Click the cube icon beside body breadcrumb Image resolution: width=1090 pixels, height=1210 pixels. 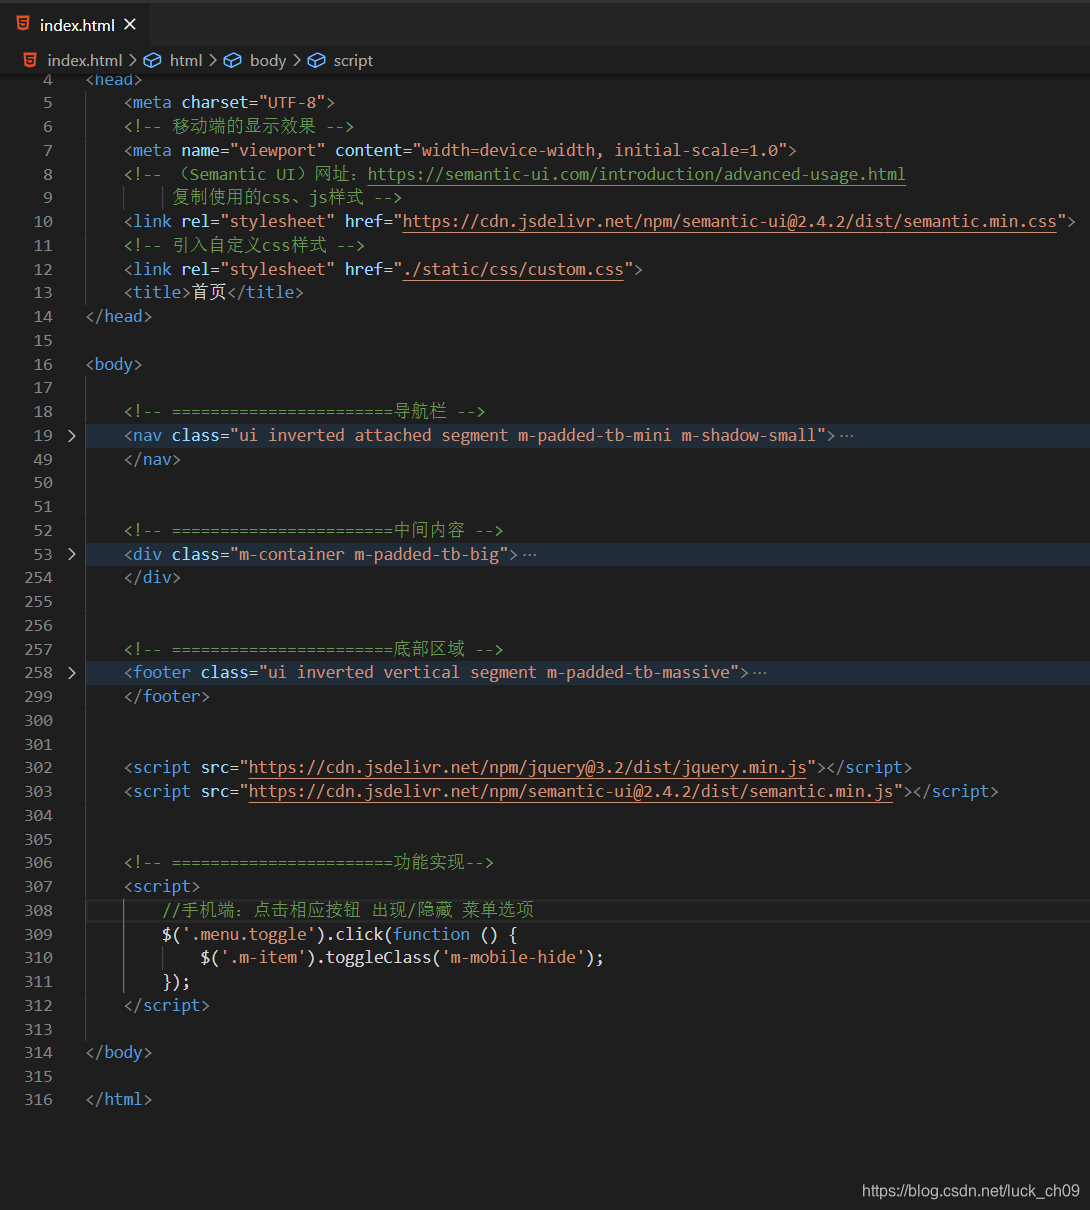click(x=232, y=60)
